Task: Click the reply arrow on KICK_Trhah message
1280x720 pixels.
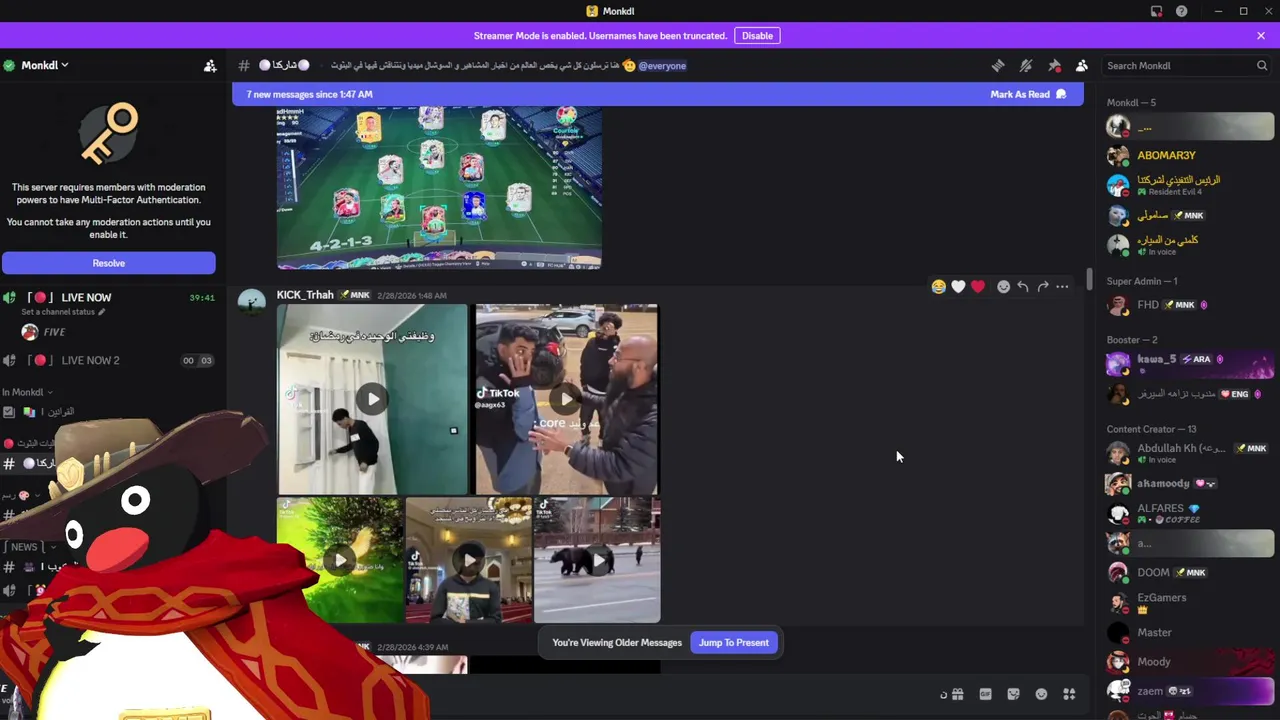Action: [1023, 287]
